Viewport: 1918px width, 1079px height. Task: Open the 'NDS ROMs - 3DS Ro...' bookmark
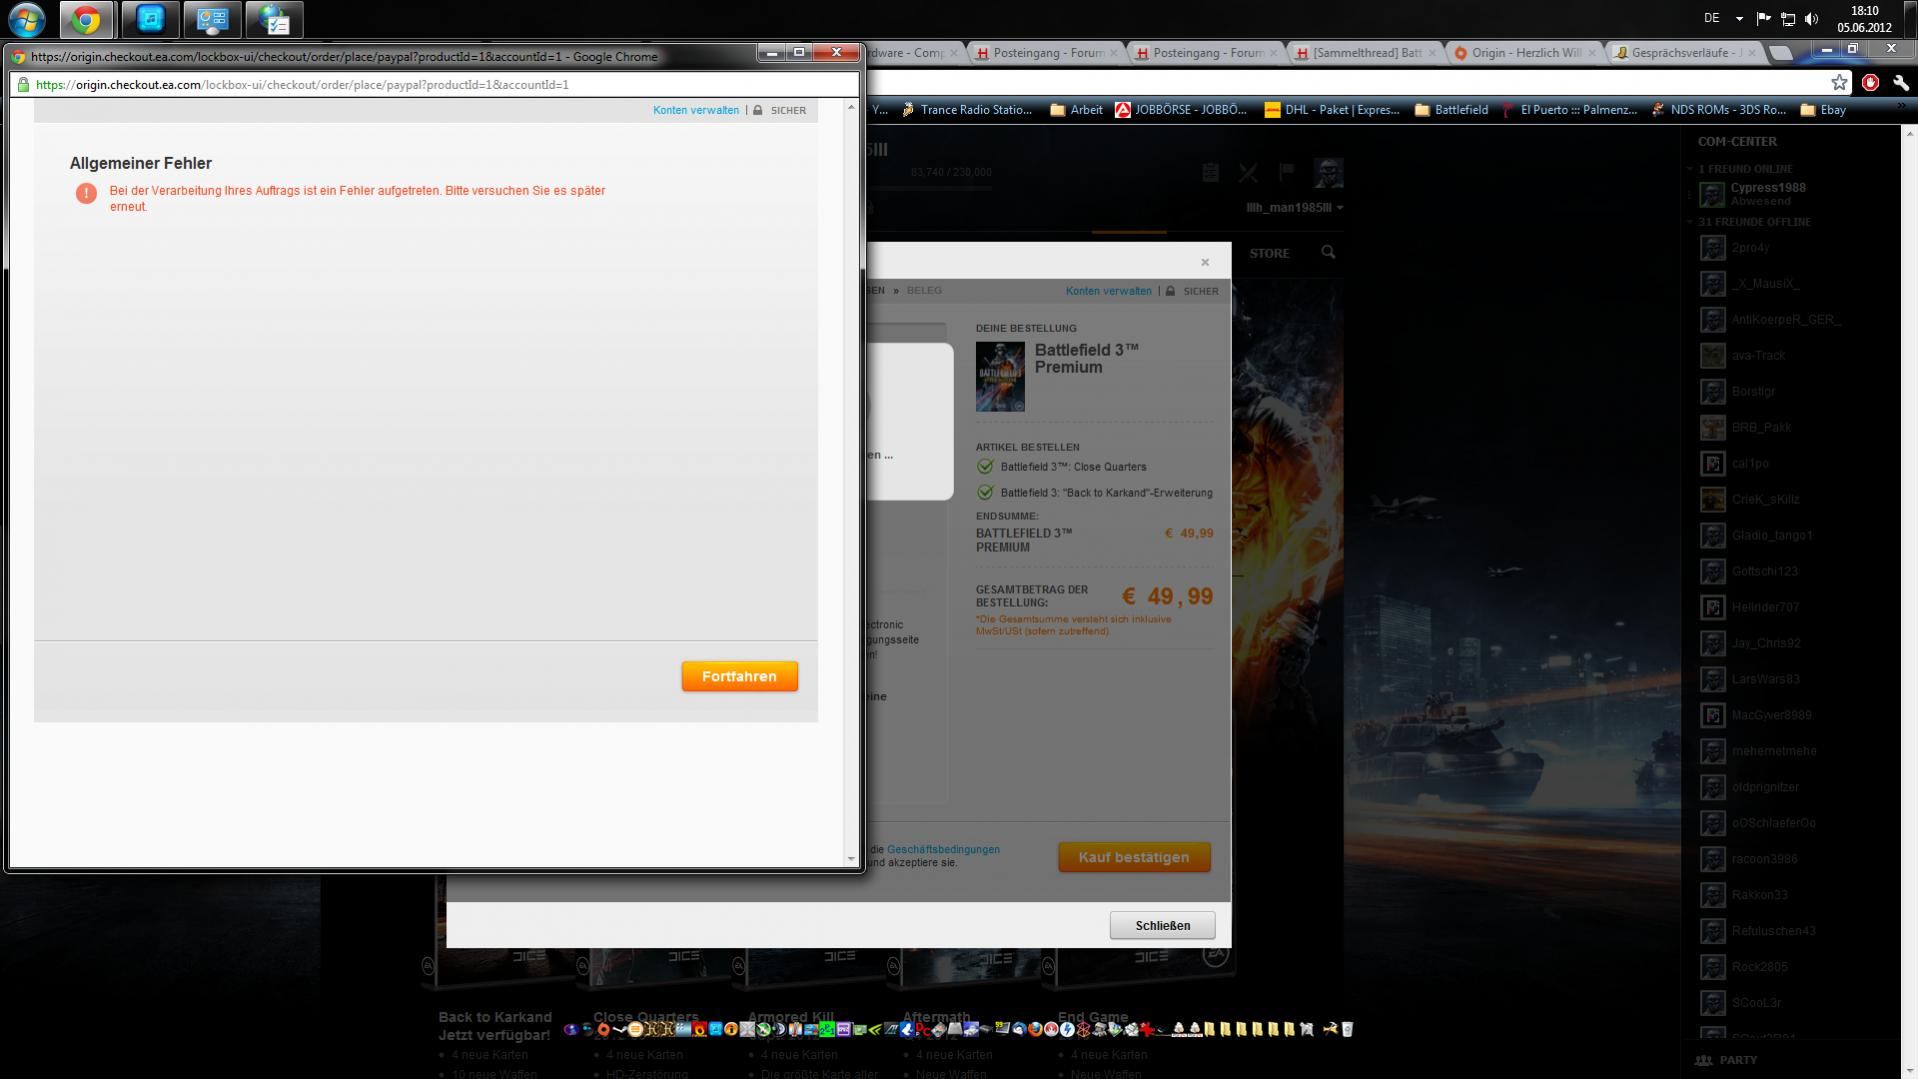click(1719, 110)
